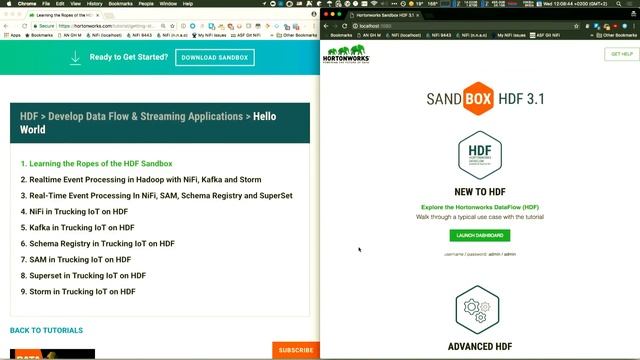
Task: Open the Help menu
Action: (x=188, y=4)
